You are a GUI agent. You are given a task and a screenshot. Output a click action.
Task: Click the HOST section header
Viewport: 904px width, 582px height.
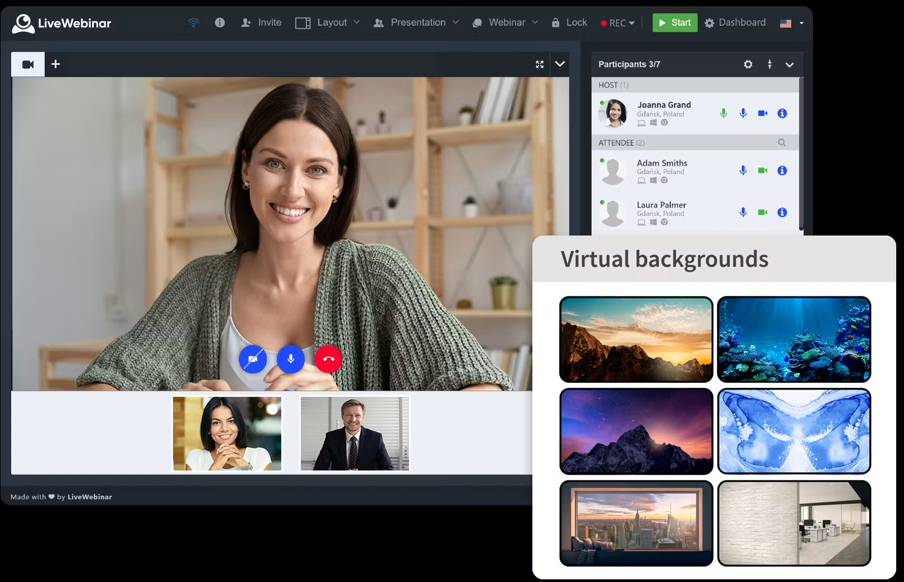point(696,85)
